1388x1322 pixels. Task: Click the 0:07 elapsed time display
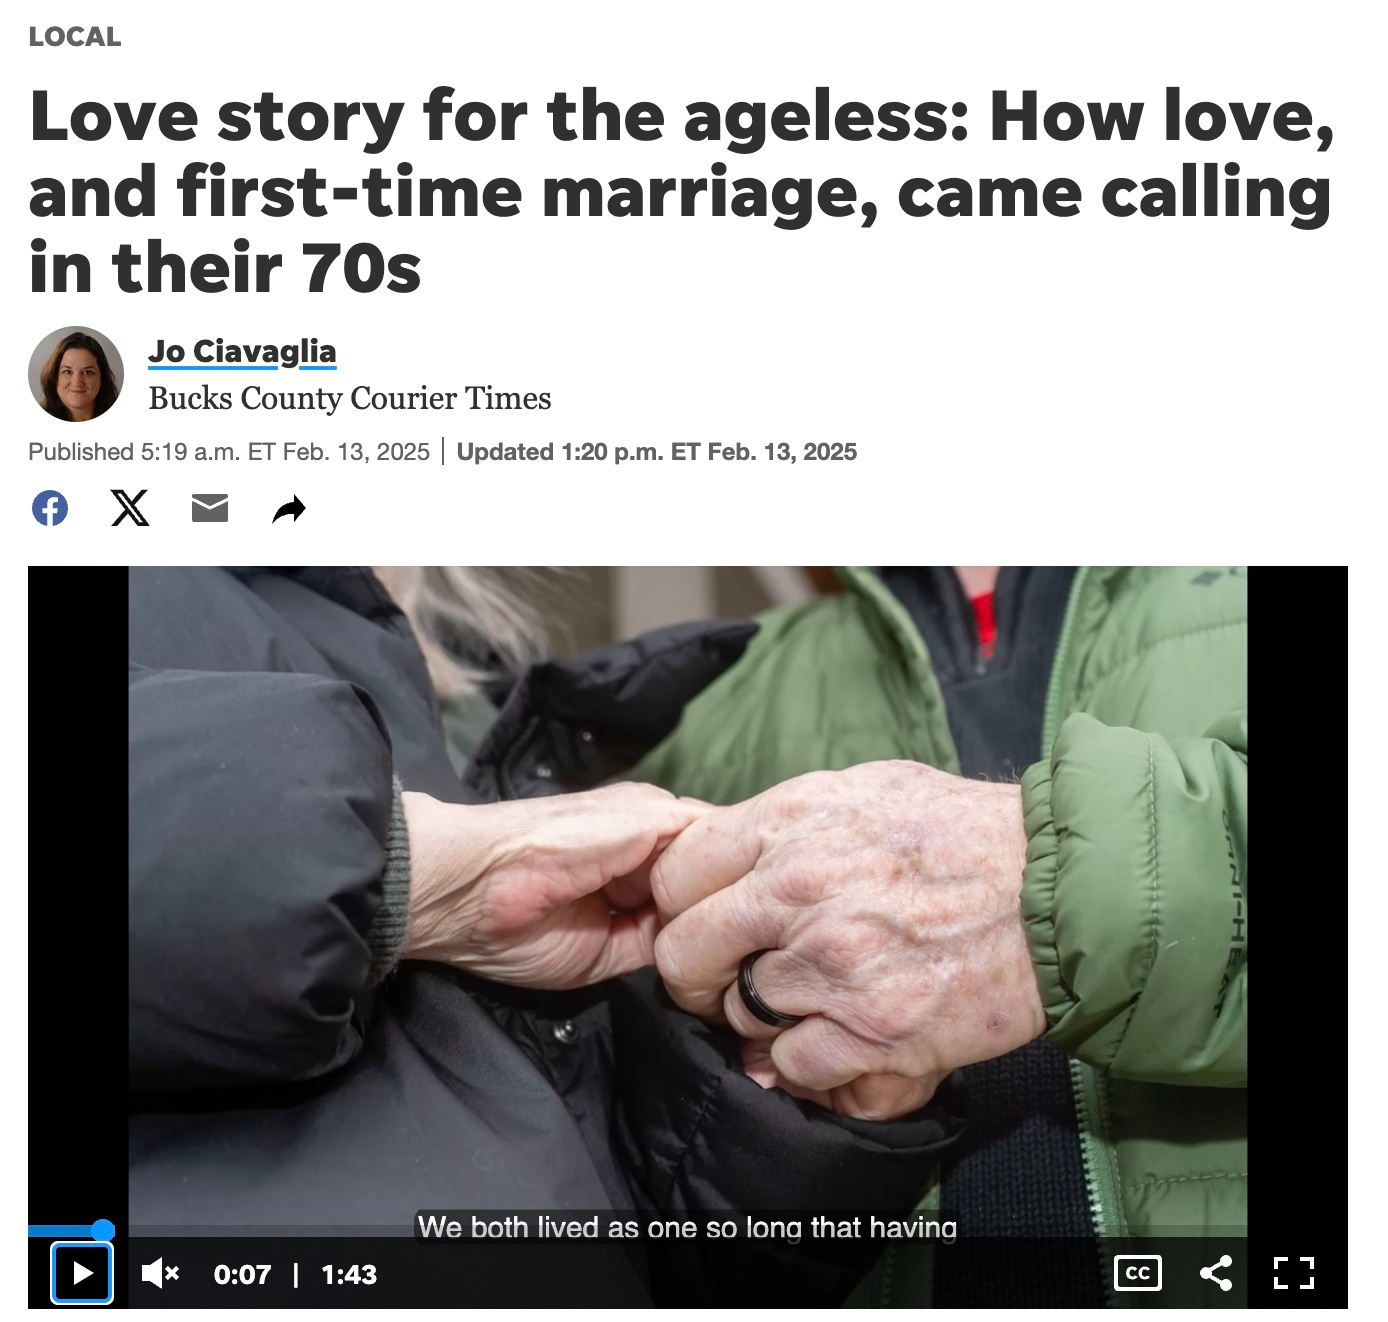click(x=242, y=1274)
